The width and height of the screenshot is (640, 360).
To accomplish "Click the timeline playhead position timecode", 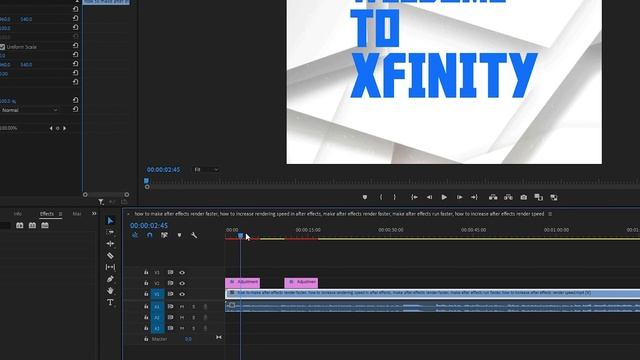I will point(149,225).
